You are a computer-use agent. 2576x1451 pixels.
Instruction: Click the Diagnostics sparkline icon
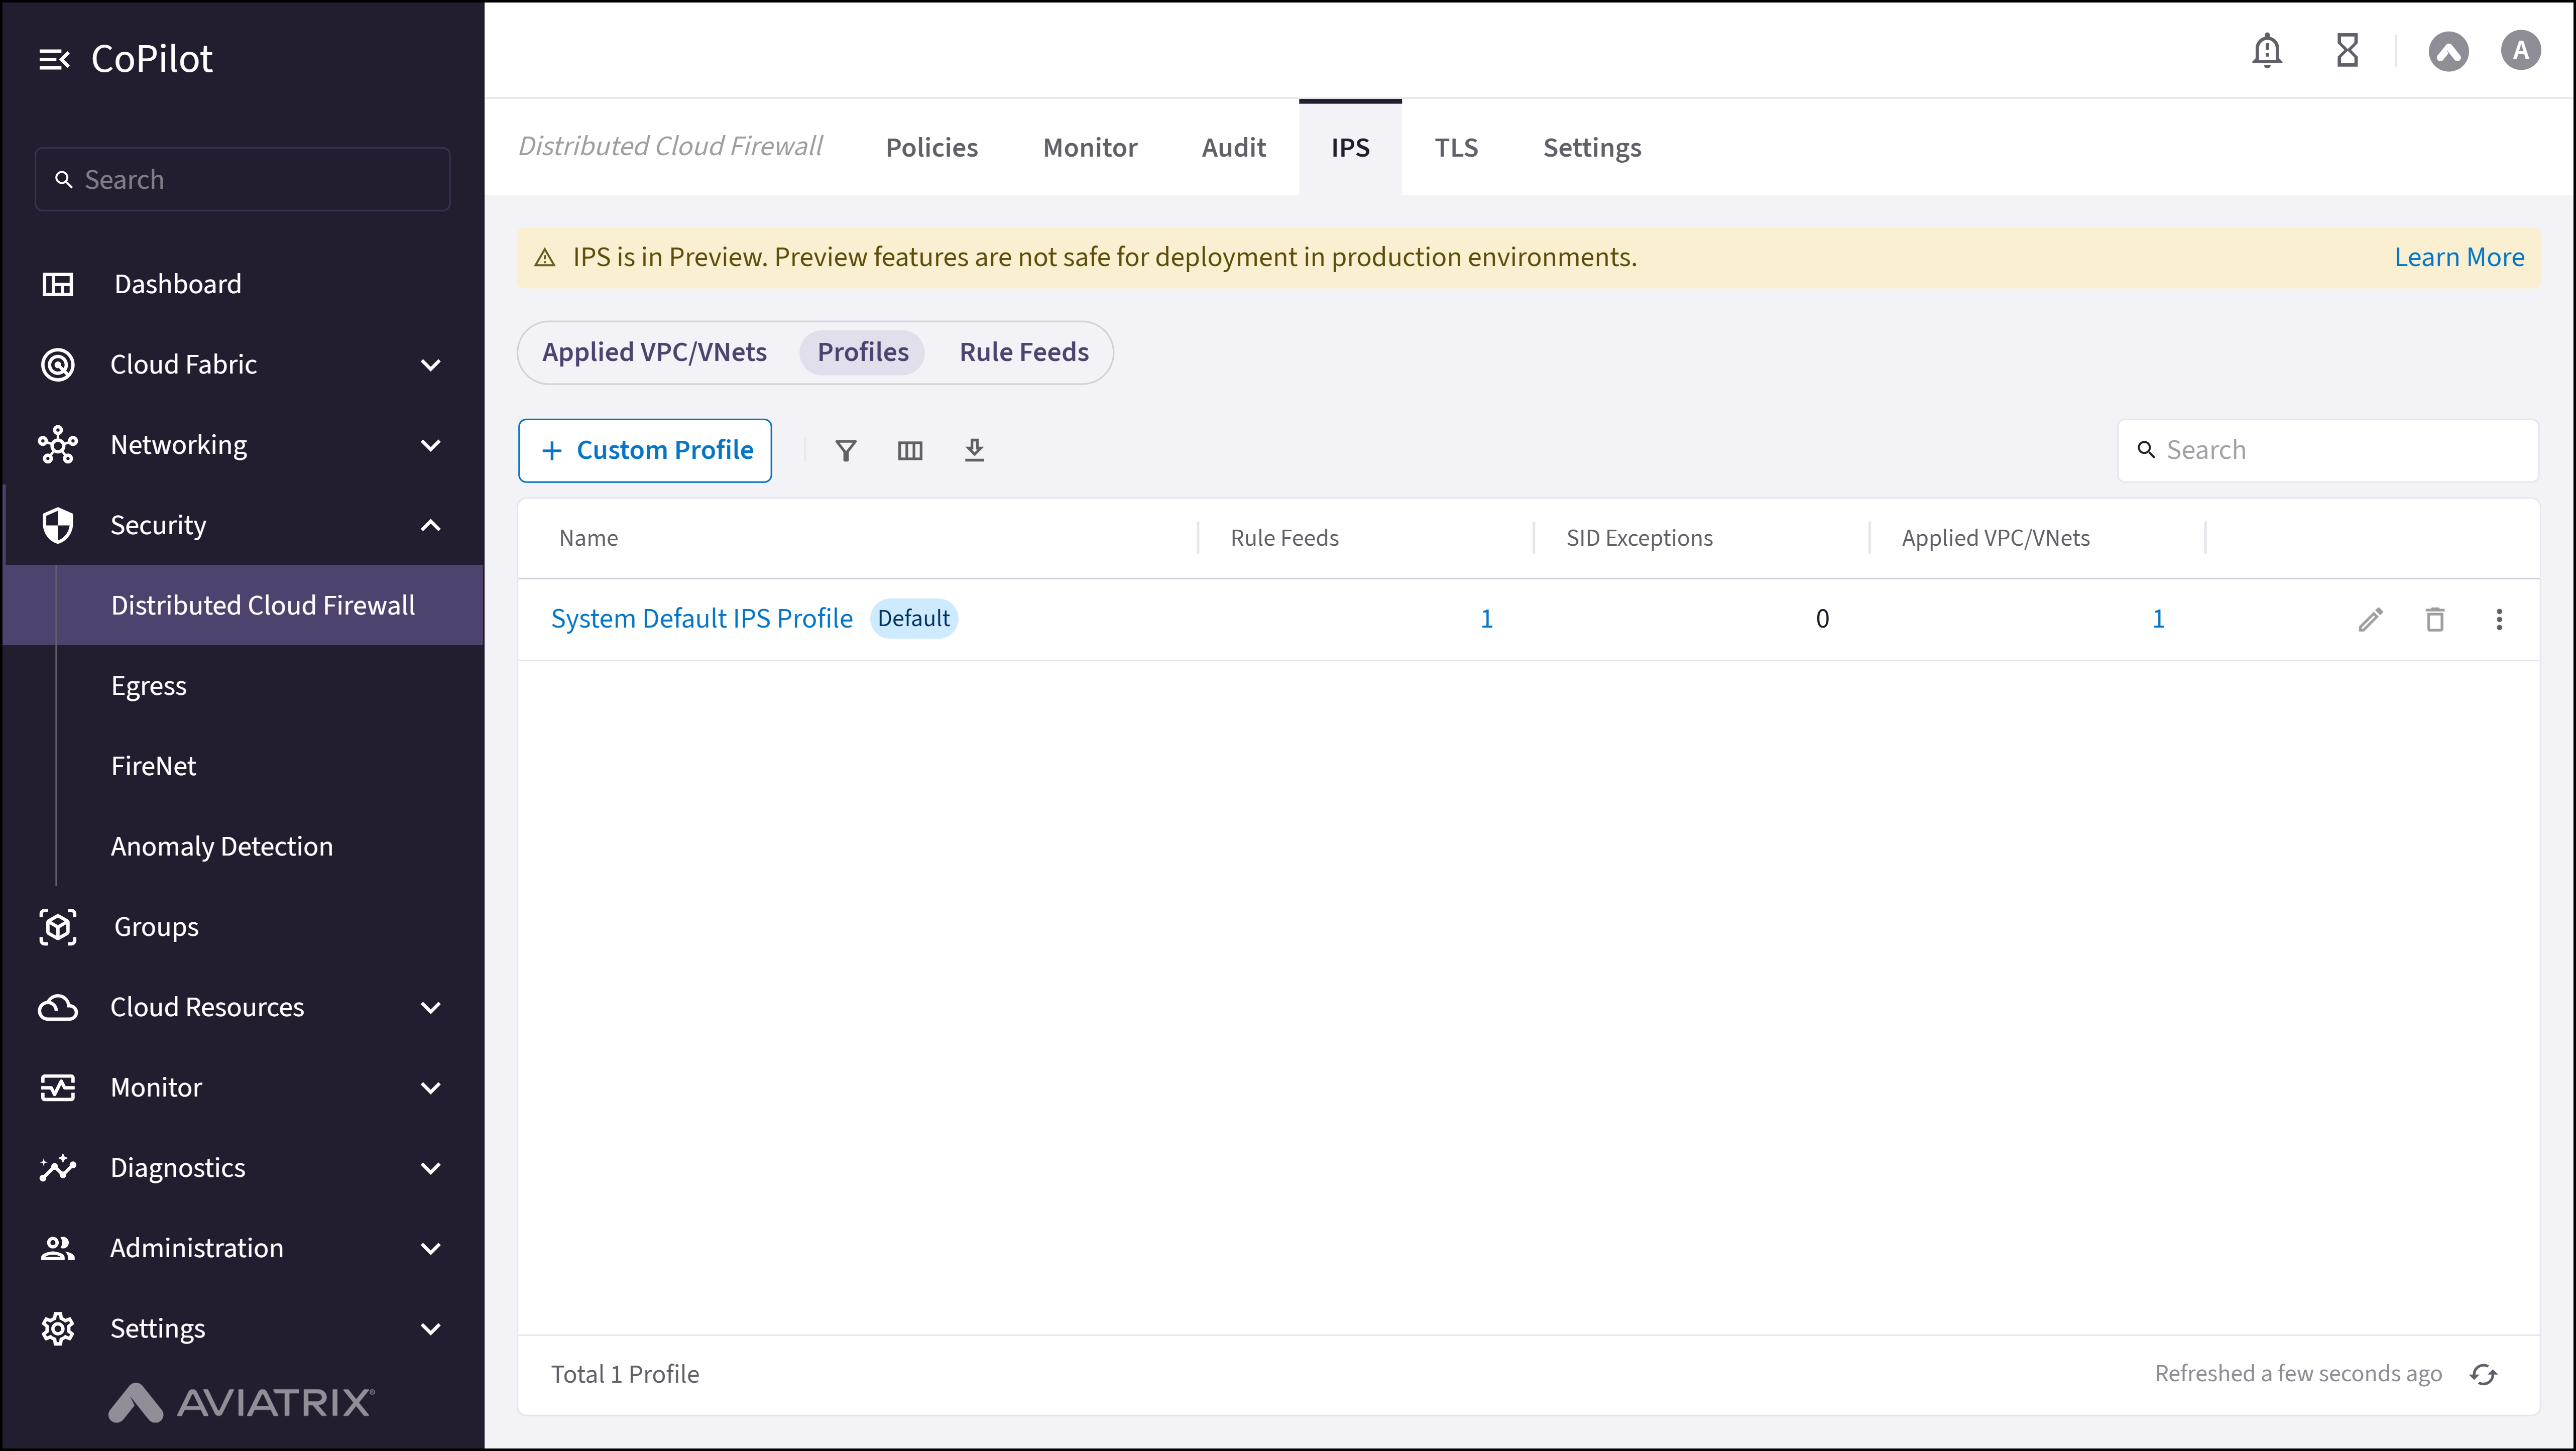(58, 1168)
